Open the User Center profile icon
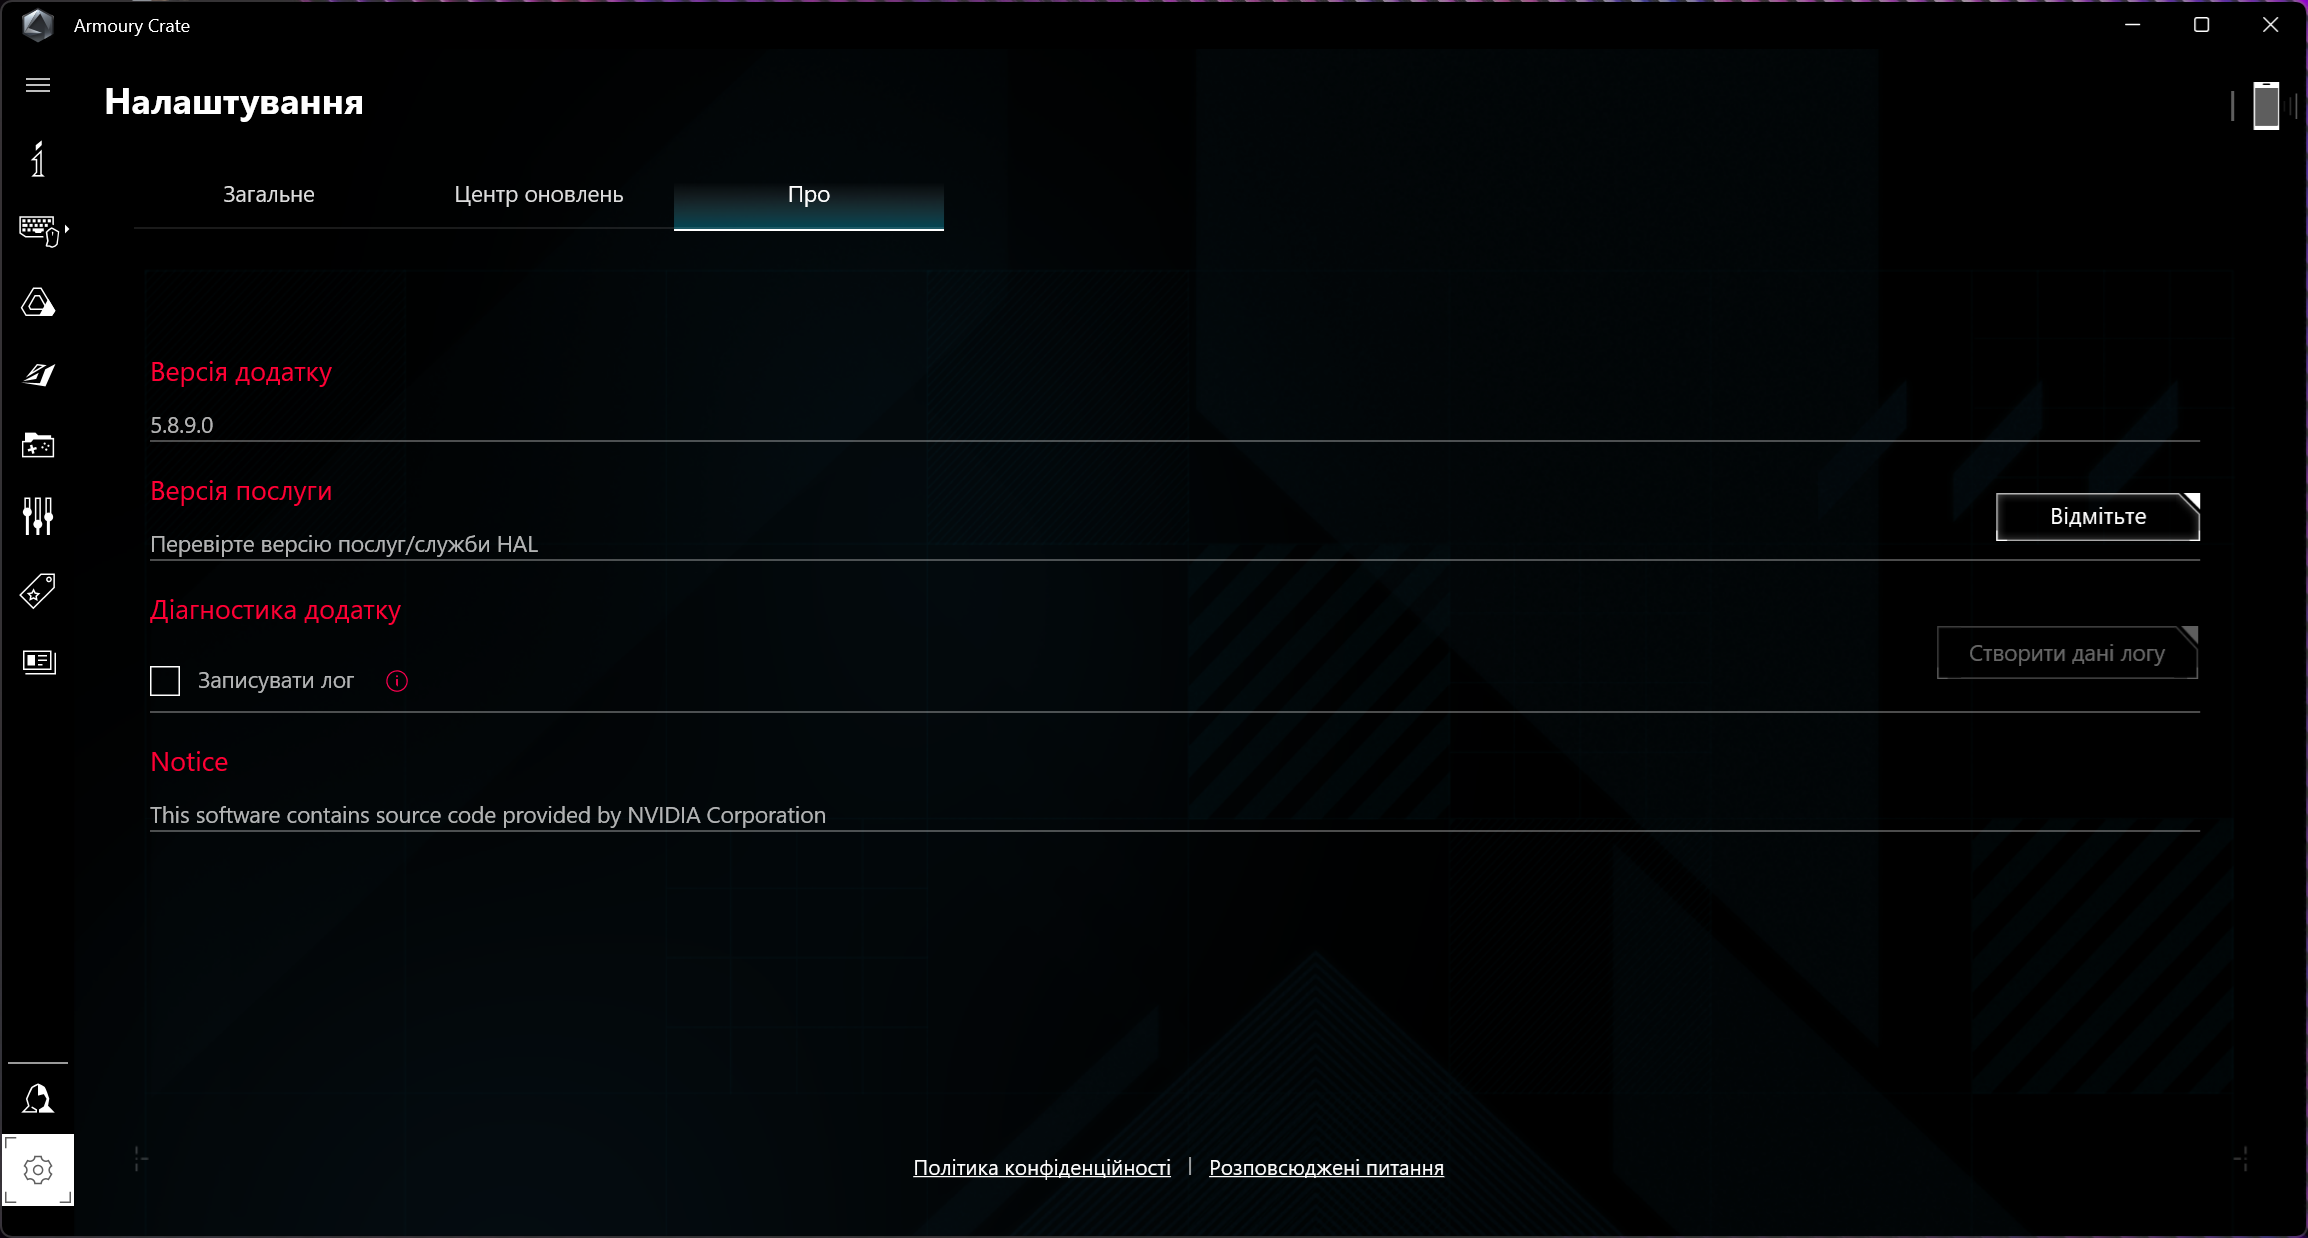Image resolution: width=2308 pixels, height=1238 pixels. [38, 1099]
